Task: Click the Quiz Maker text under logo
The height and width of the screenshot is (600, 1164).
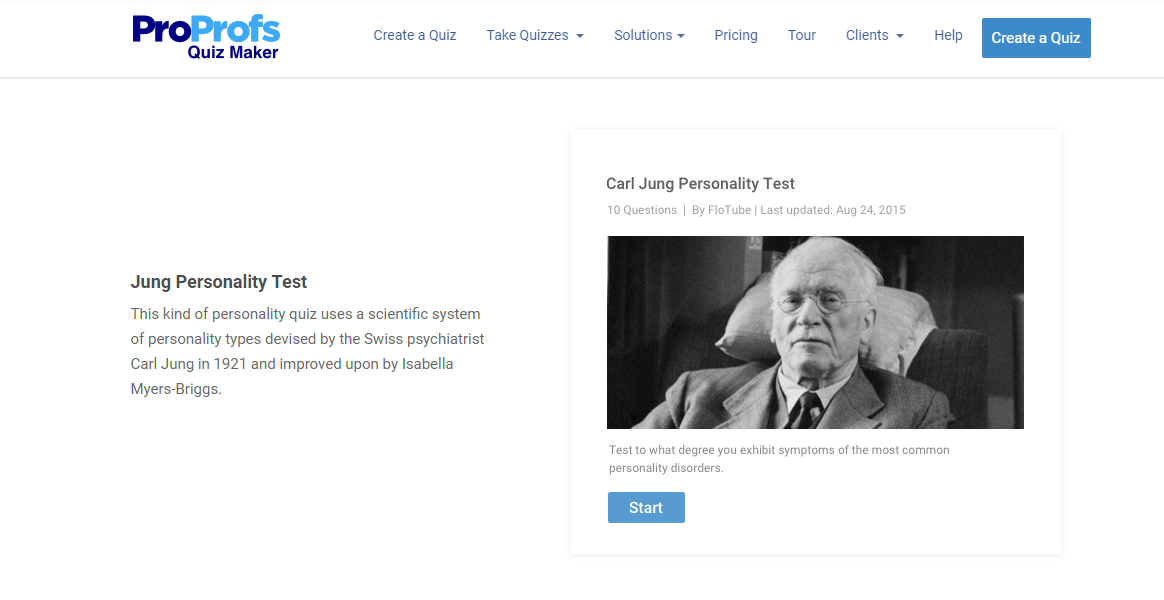Action: coord(233,52)
